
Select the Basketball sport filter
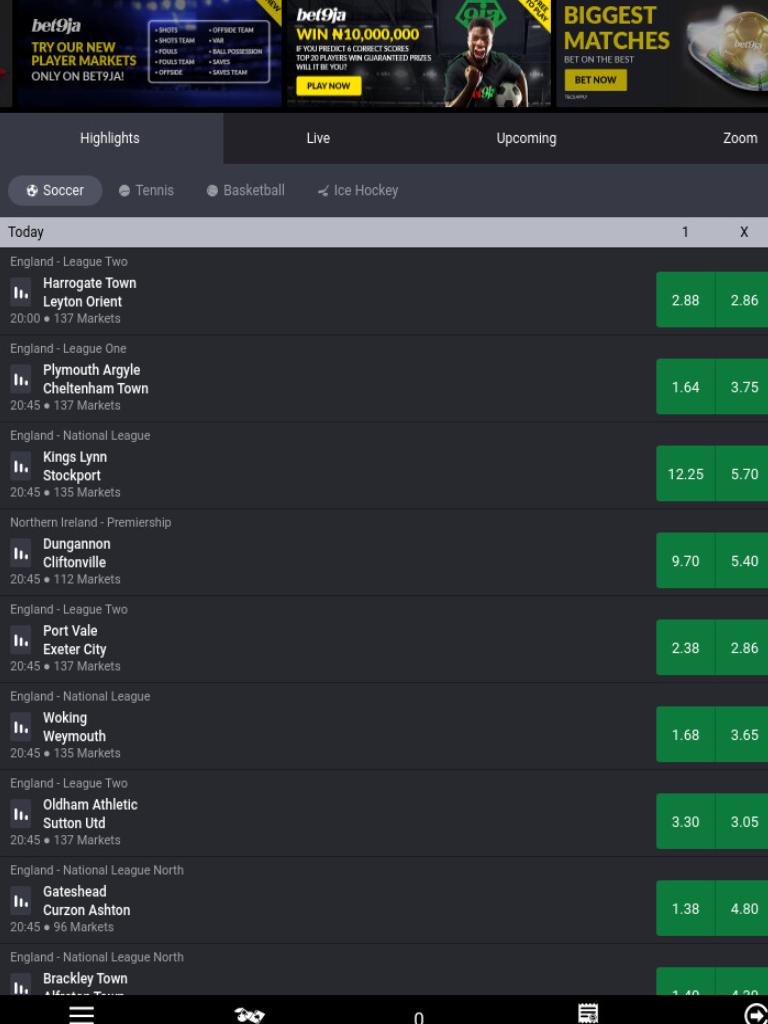coord(246,190)
